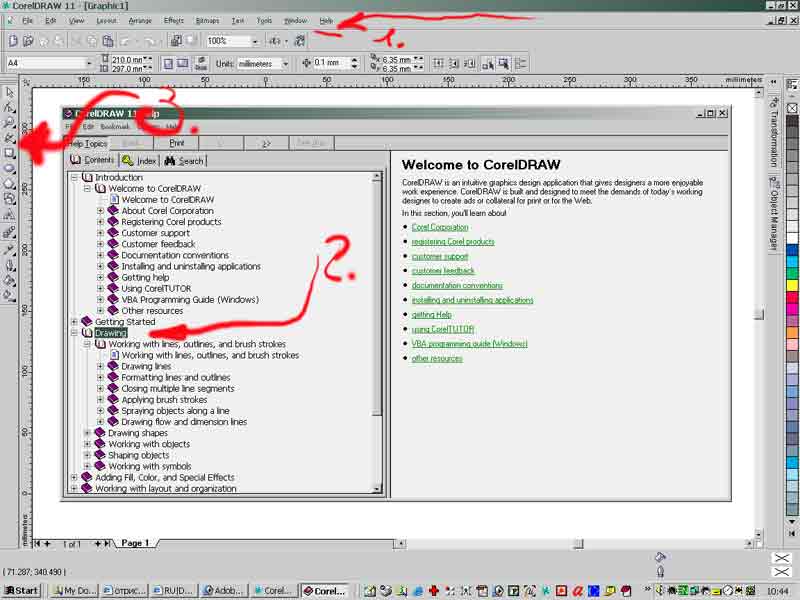Screen dimensions: 800x600
Task: Click the nudge offset 0.1 mm field
Action: (x=330, y=63)
